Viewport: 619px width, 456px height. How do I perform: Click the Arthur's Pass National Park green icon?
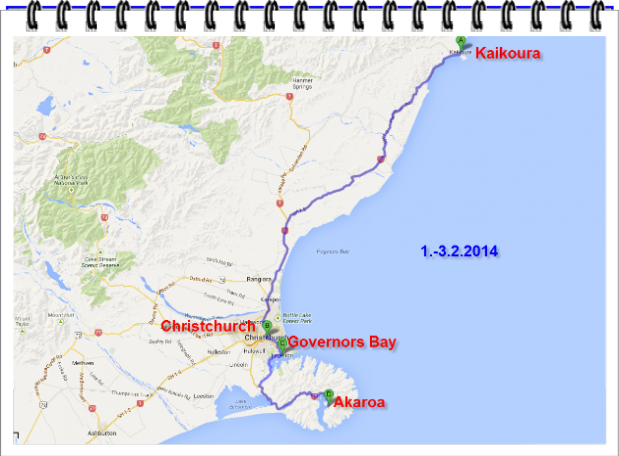pos(71,190)
